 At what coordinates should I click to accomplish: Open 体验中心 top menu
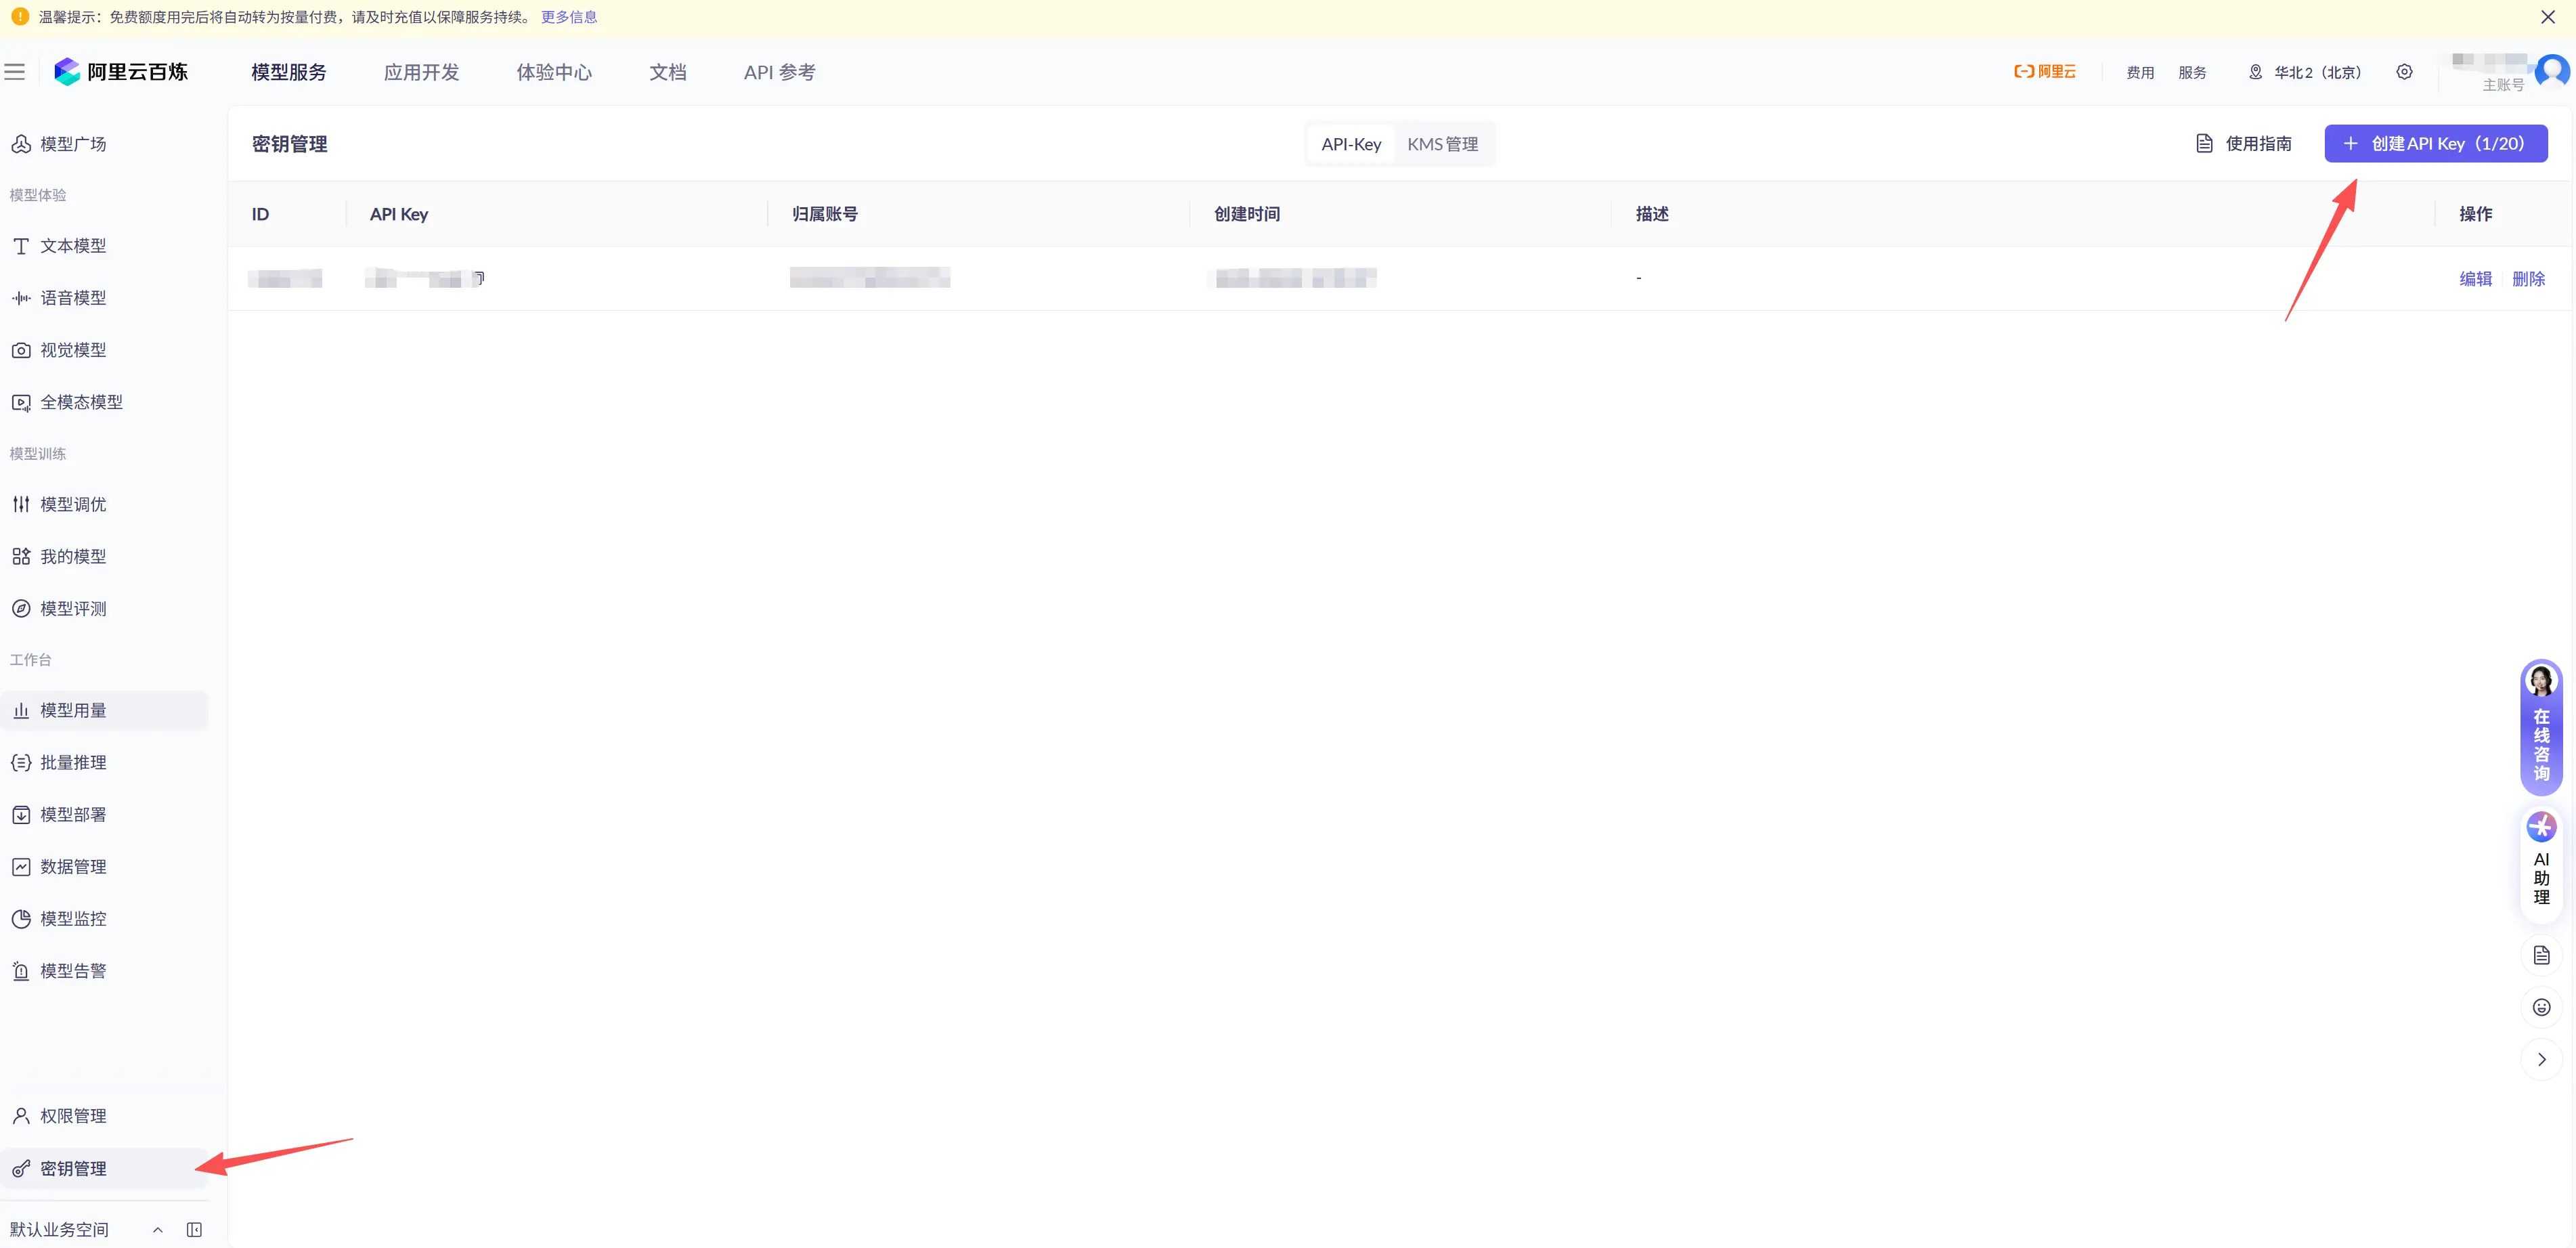(554, 72)
